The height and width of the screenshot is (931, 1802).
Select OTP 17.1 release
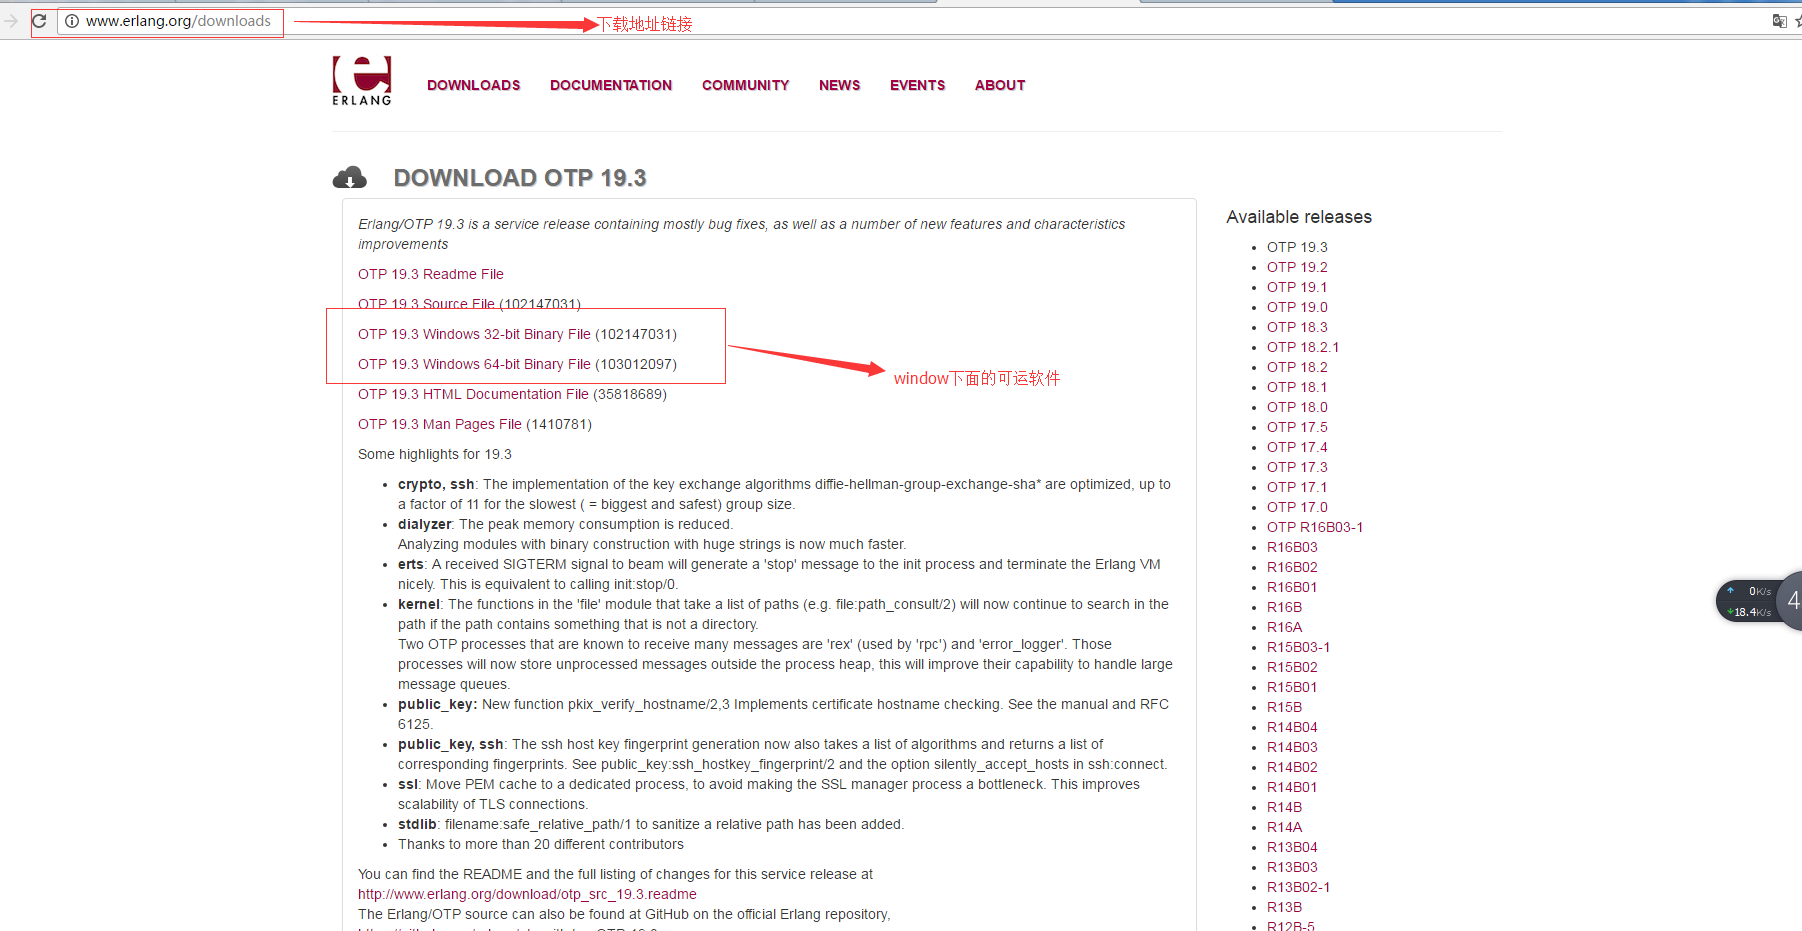1297,487
